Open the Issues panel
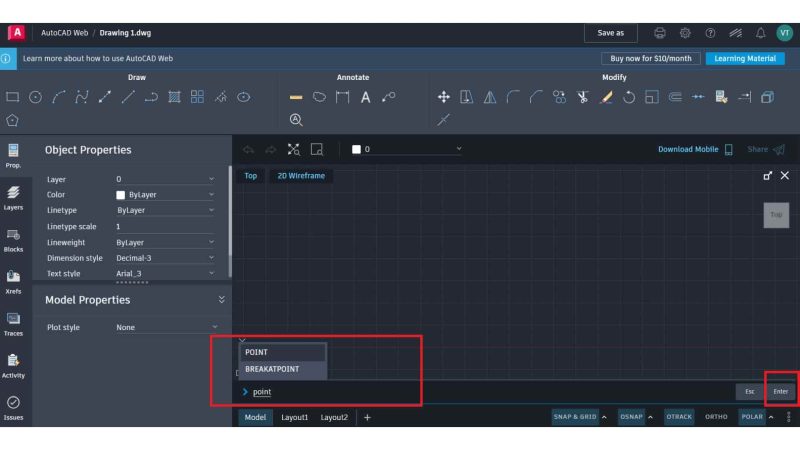Viewport: 800px width, 450px height. pyautogui.click(x=13, y=408)
